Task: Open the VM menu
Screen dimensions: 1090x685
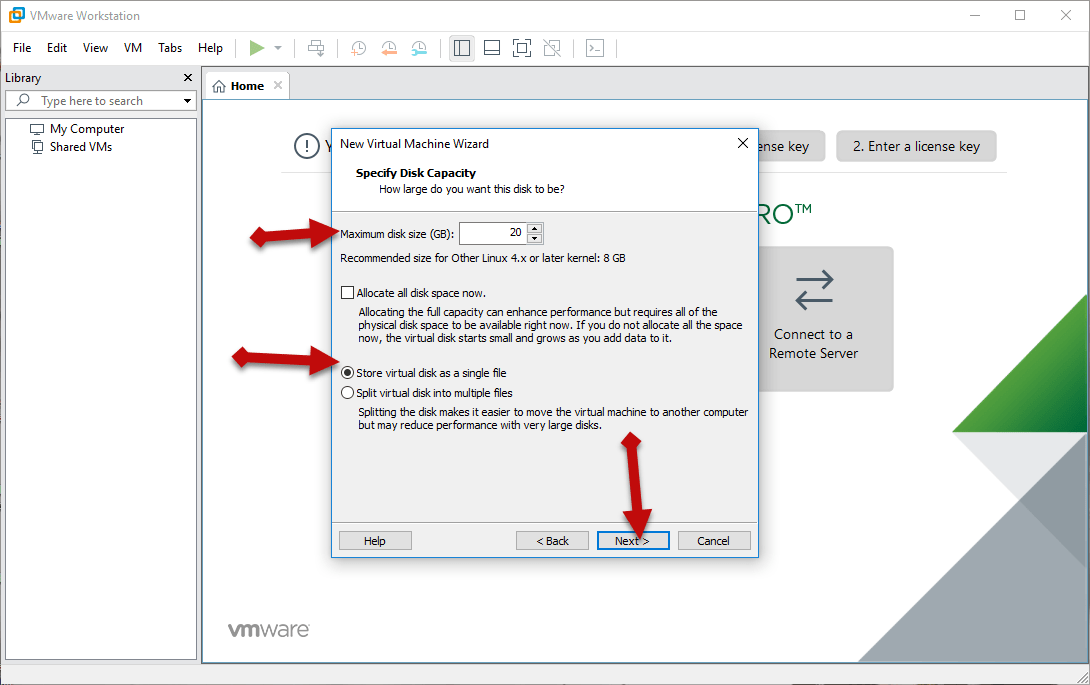Action: point(133,48)
